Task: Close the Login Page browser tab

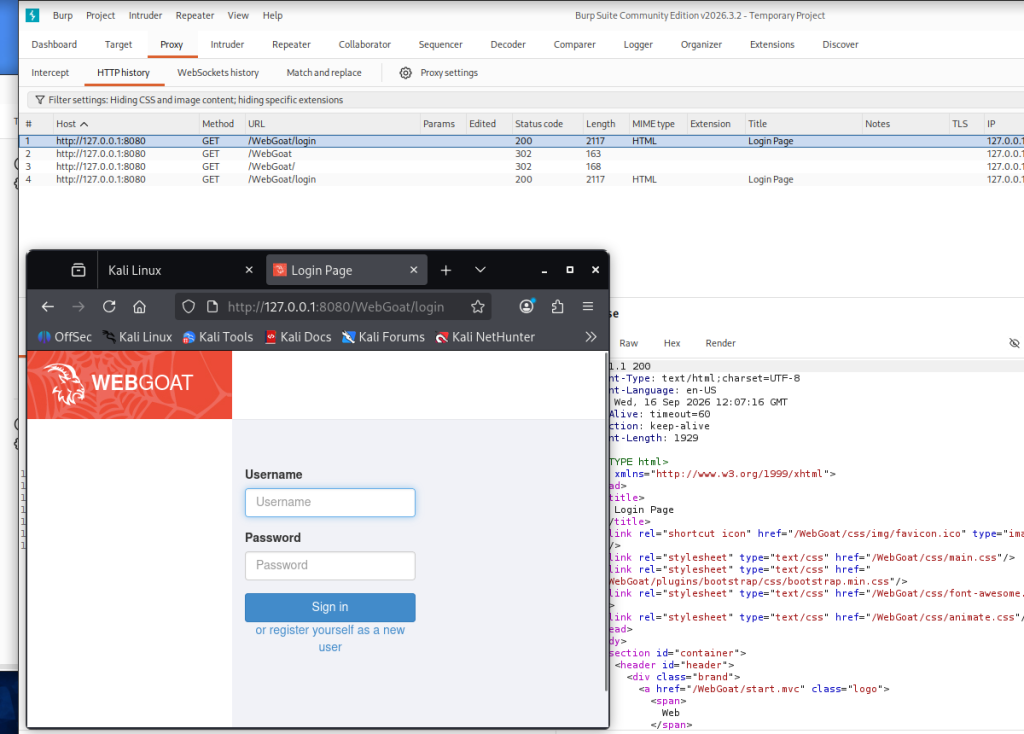Action: pyautogui.click(x=413, y=270)
